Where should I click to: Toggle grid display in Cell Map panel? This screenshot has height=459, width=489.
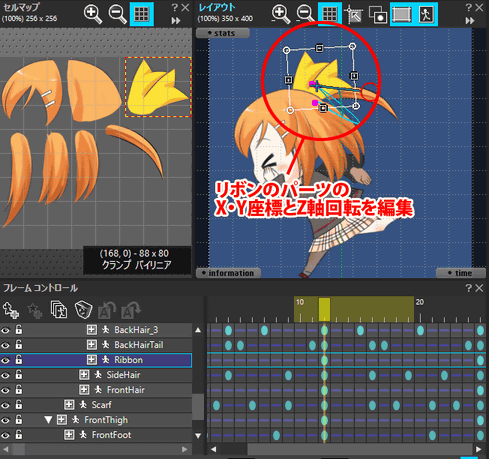141,14
